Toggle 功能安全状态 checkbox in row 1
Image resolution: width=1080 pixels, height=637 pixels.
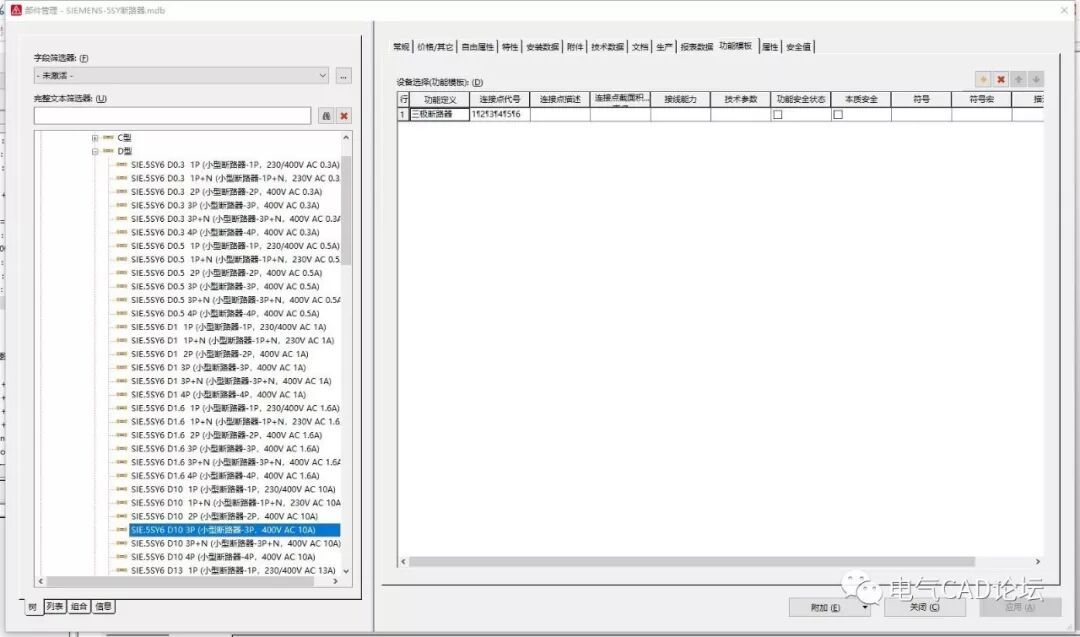pyautogui.click(x=778, y=115)
